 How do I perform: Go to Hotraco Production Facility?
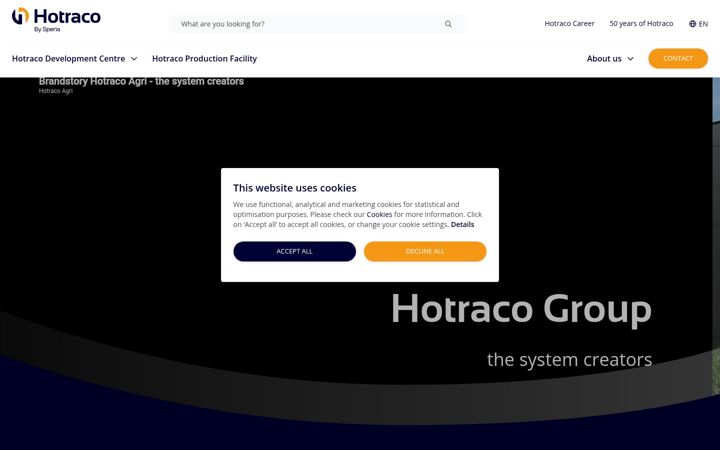[204, 59]
